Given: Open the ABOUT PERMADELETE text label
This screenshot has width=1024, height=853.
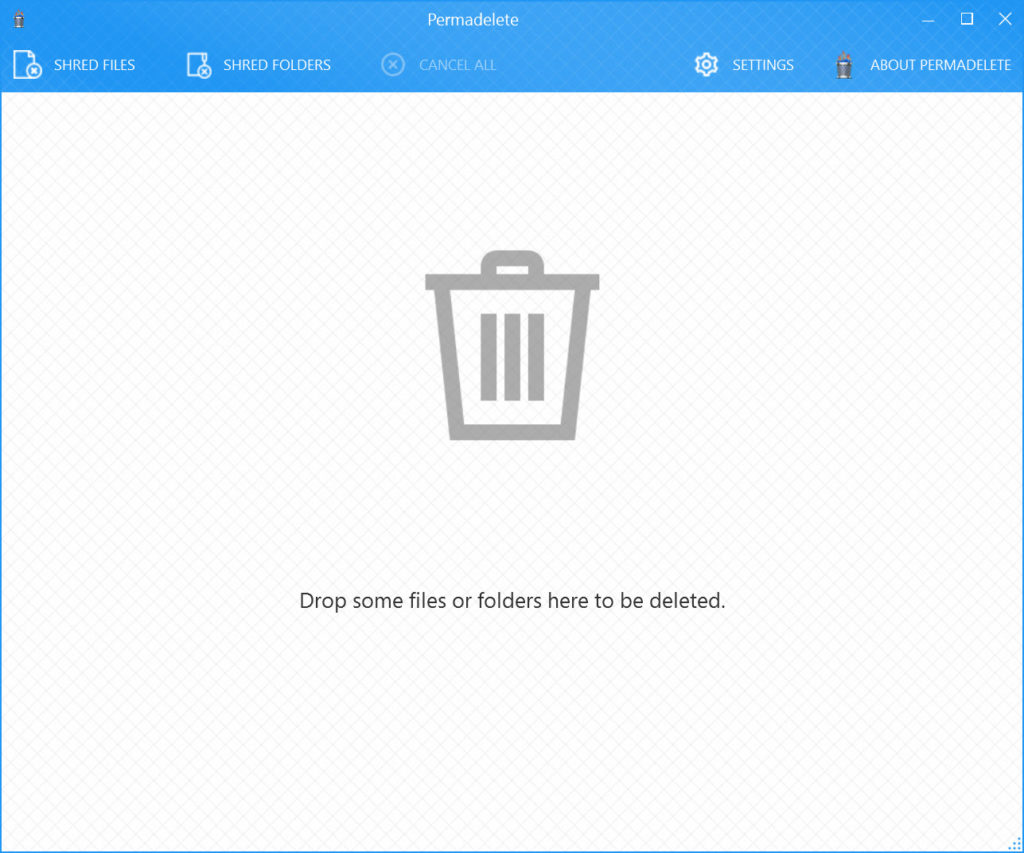Looking at the screenshot, I should point(940,65).
